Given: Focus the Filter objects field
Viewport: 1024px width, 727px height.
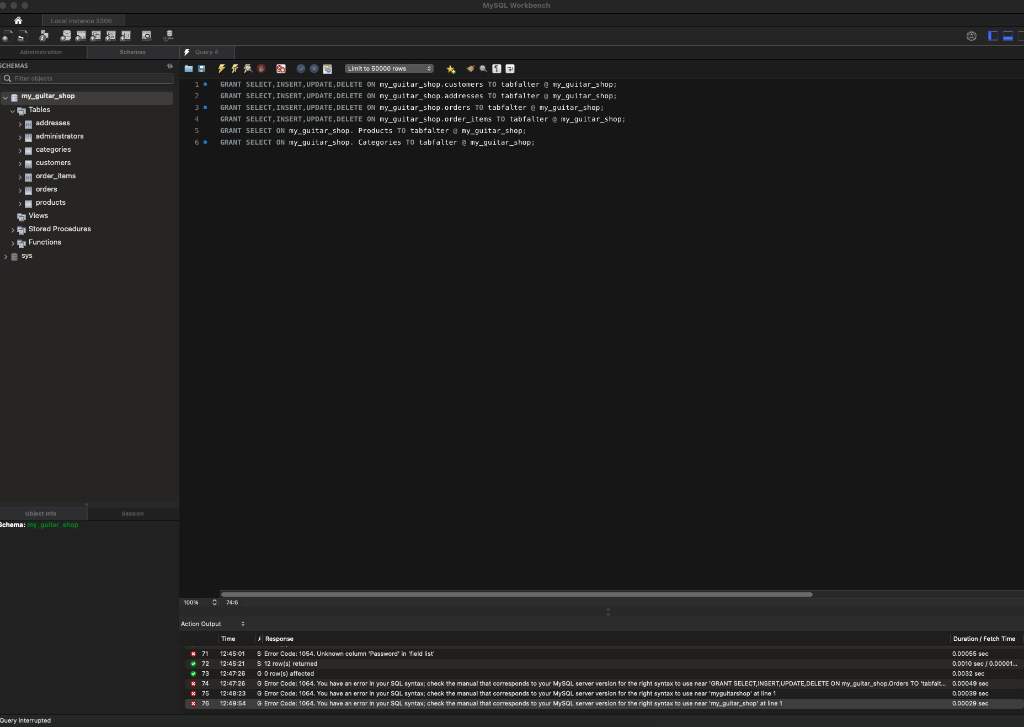Looking at the screenshot, I should (88, 78).
